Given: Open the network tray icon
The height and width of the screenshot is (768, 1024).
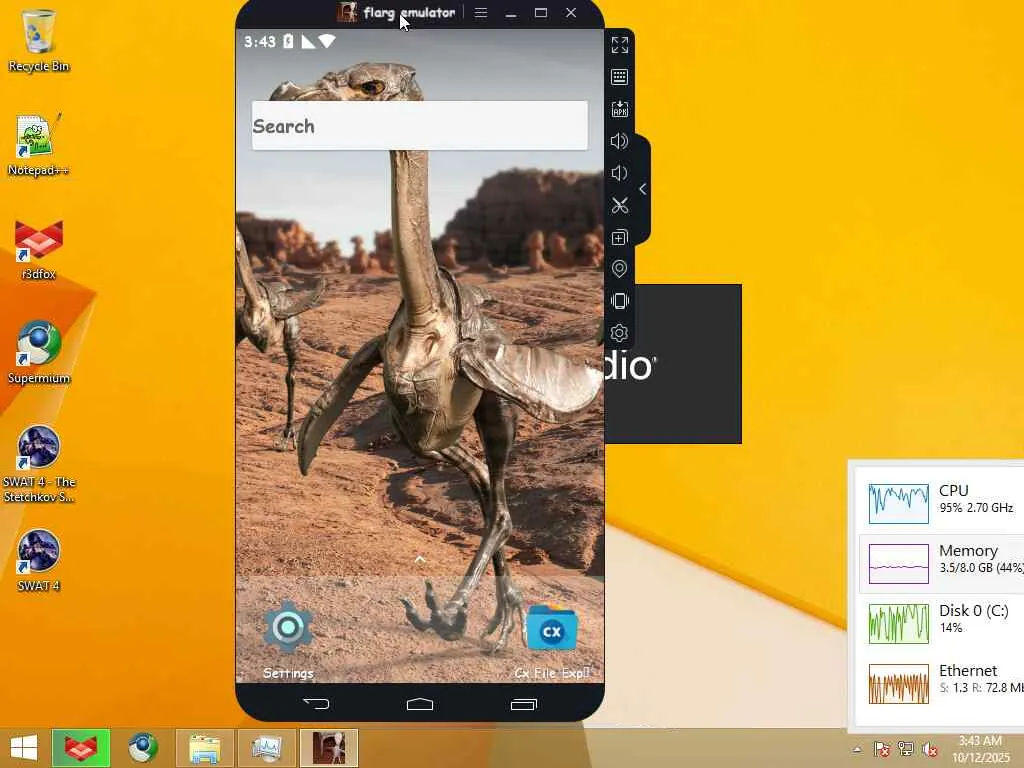Looking at the screenshot, I should [906, 749].
